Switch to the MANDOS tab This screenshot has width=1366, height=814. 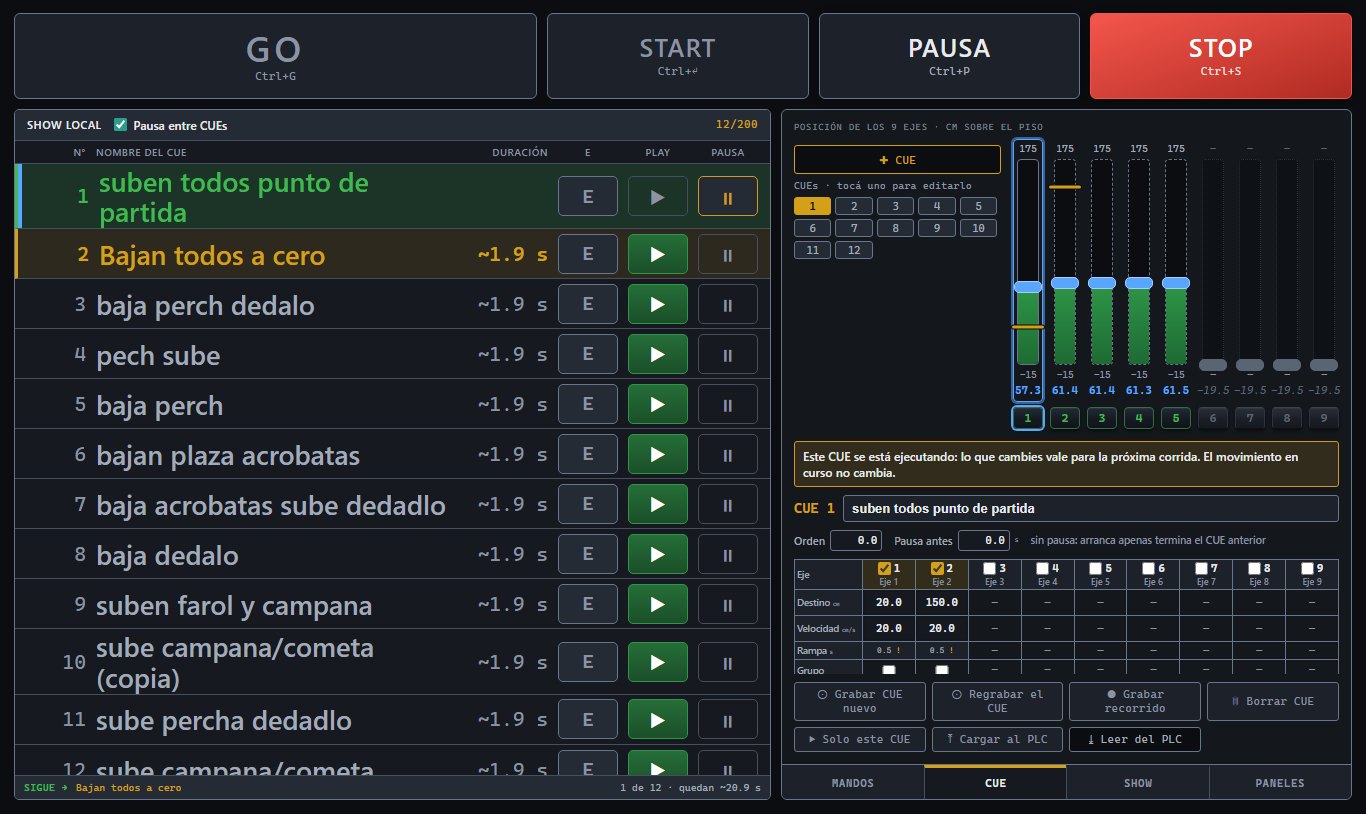(853, 783)
